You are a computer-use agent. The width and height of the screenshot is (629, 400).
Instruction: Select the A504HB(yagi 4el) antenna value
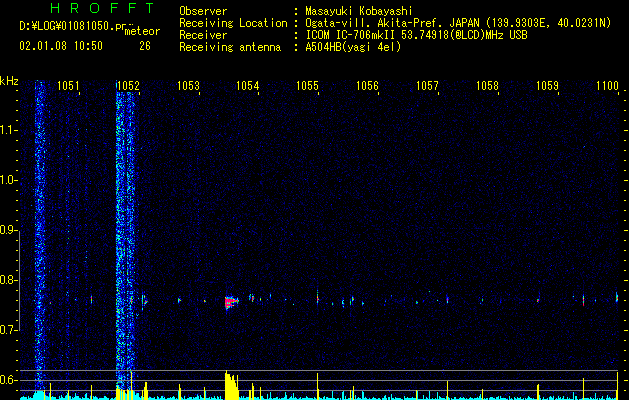353,47
